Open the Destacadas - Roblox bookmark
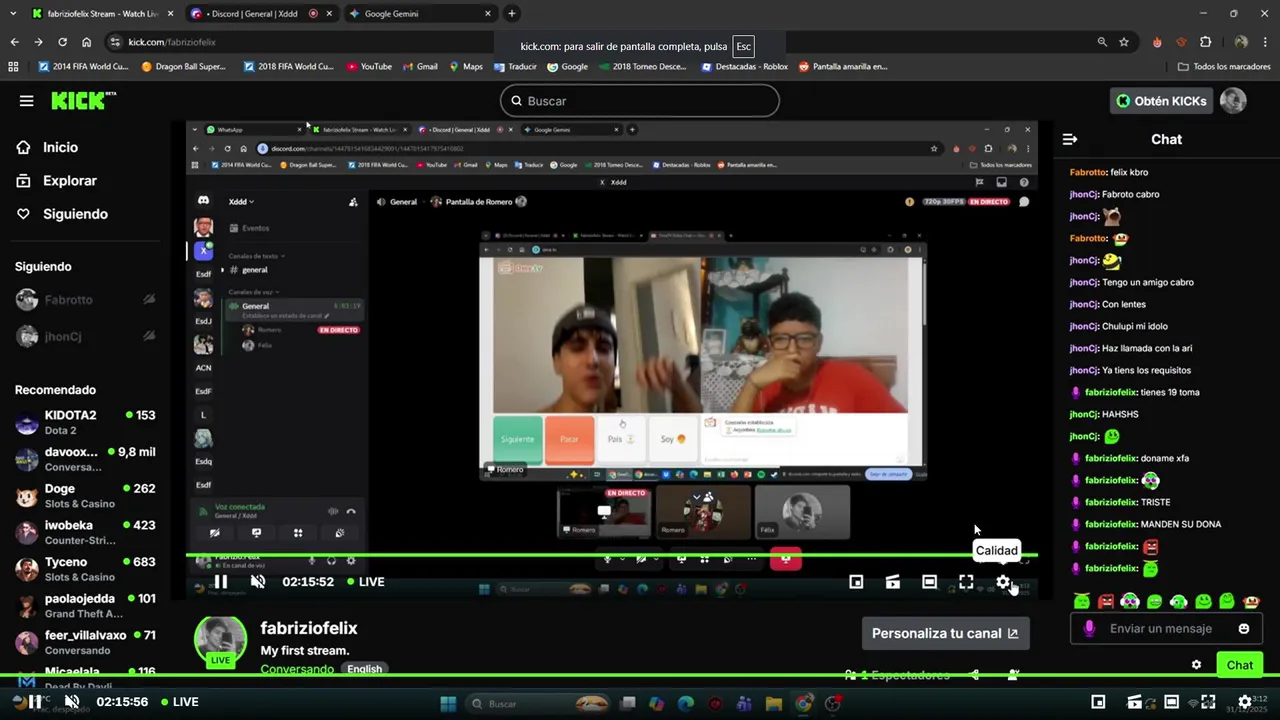 pyautogui.click(x=744, y=67)
